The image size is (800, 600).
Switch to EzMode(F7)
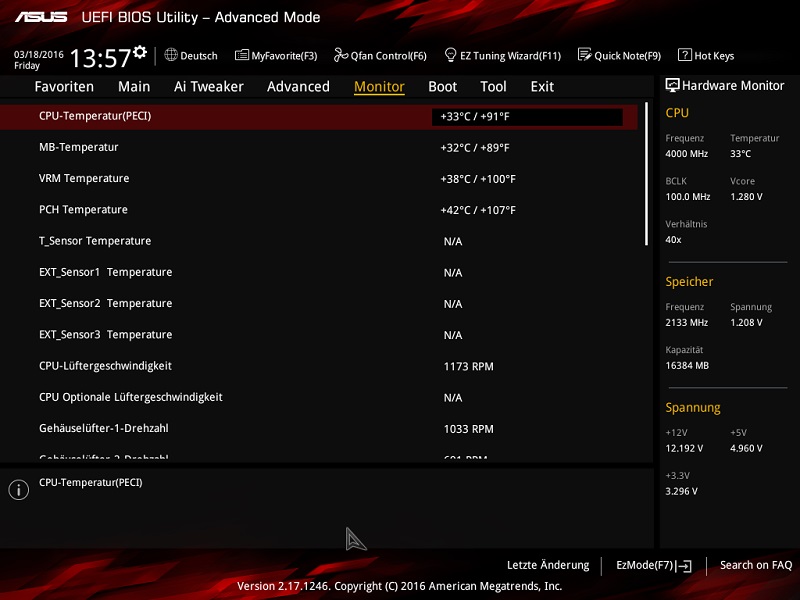(x=654, y=565)
